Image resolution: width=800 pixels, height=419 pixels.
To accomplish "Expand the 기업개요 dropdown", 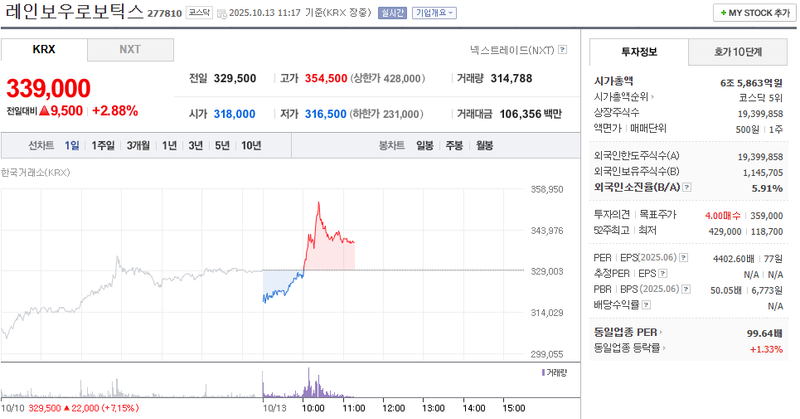I will pyautogui.click(x=435, y=14).
